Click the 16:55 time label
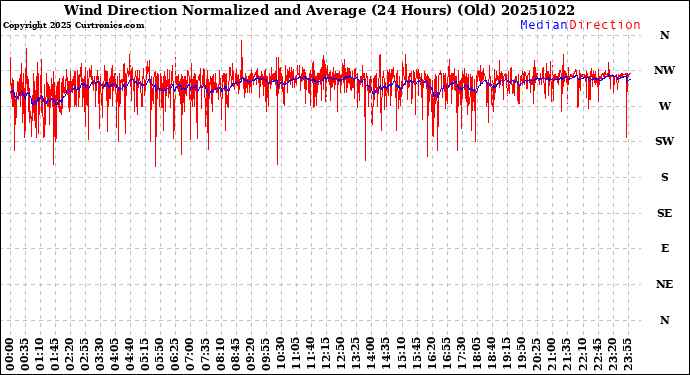The height and width of the screenshot is (375, 690). pyautogui.click(x=446, y=354)
